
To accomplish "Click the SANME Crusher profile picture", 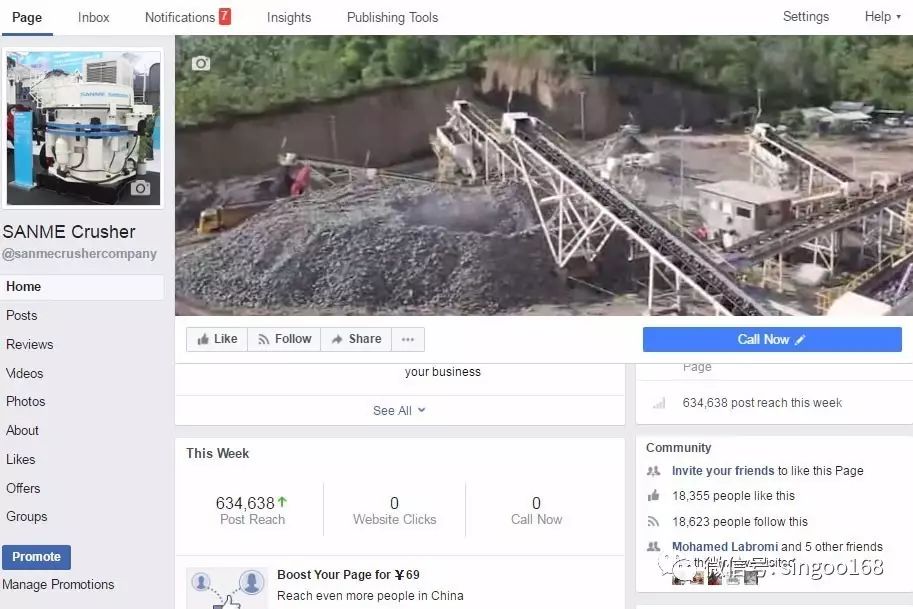I will pos(82,127).
